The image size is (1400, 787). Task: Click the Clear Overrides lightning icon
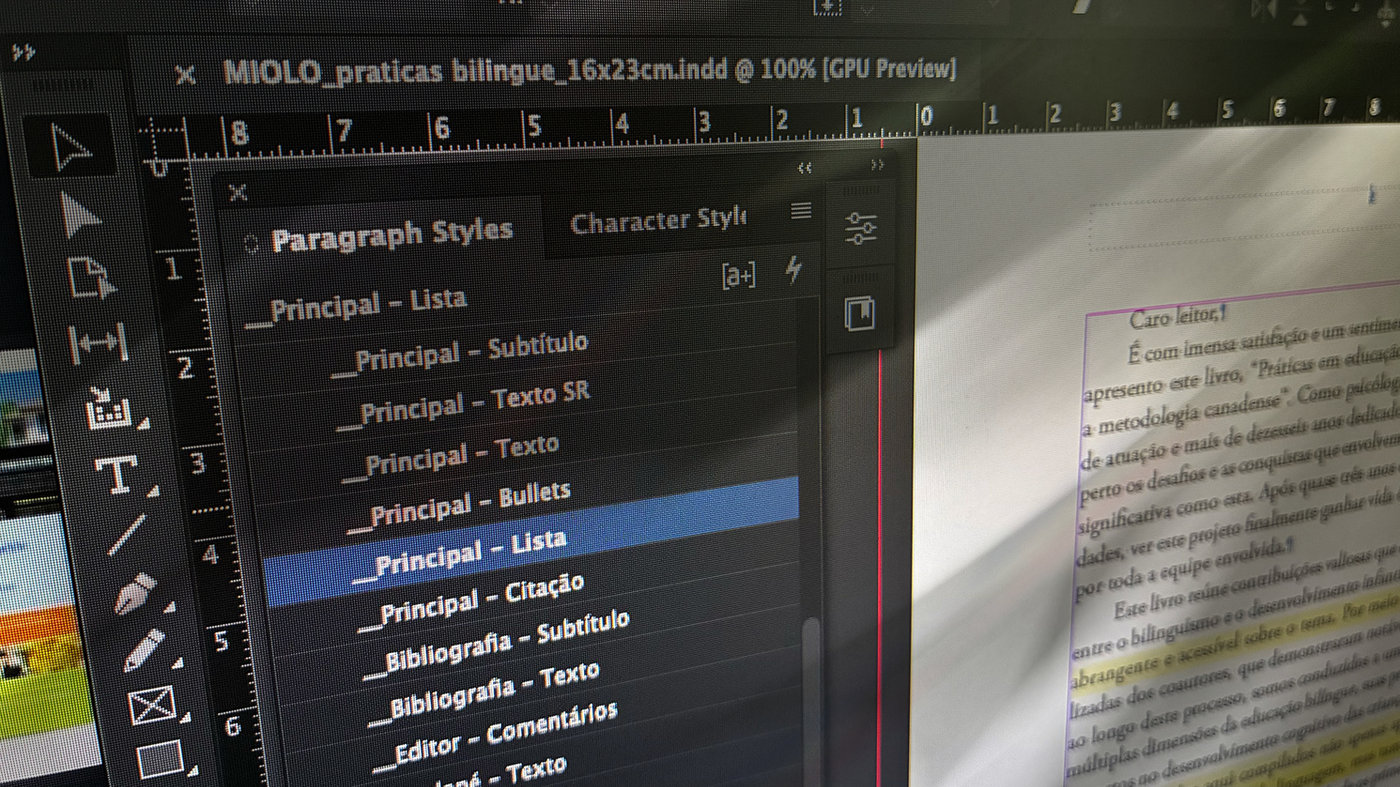(x=794, y=270)
